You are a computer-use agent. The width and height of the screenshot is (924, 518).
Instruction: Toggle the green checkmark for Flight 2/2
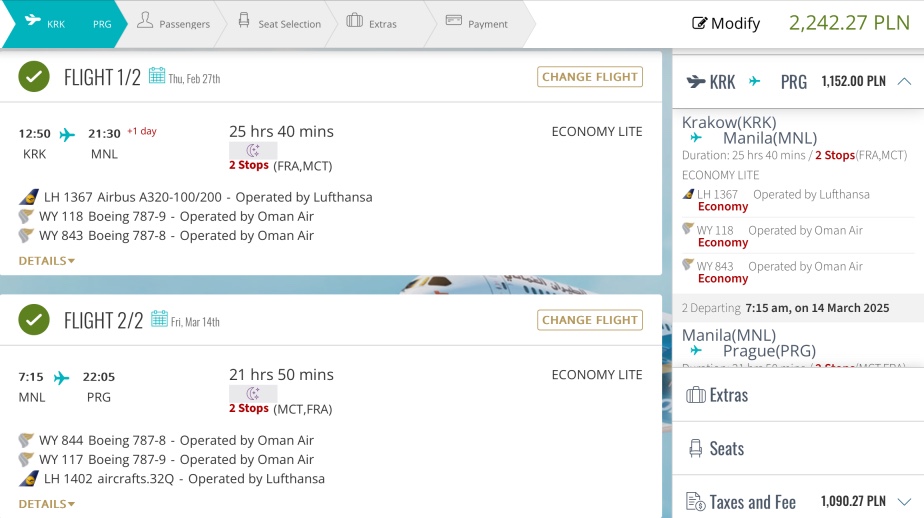click(34, 319)
